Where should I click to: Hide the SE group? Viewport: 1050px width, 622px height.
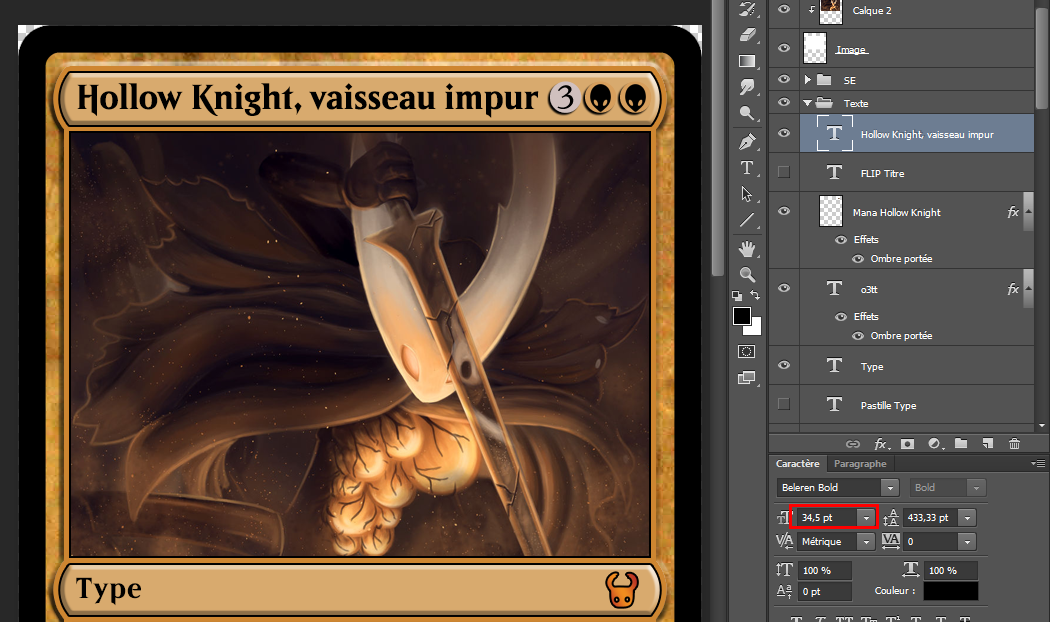click(x=784, y=79)
